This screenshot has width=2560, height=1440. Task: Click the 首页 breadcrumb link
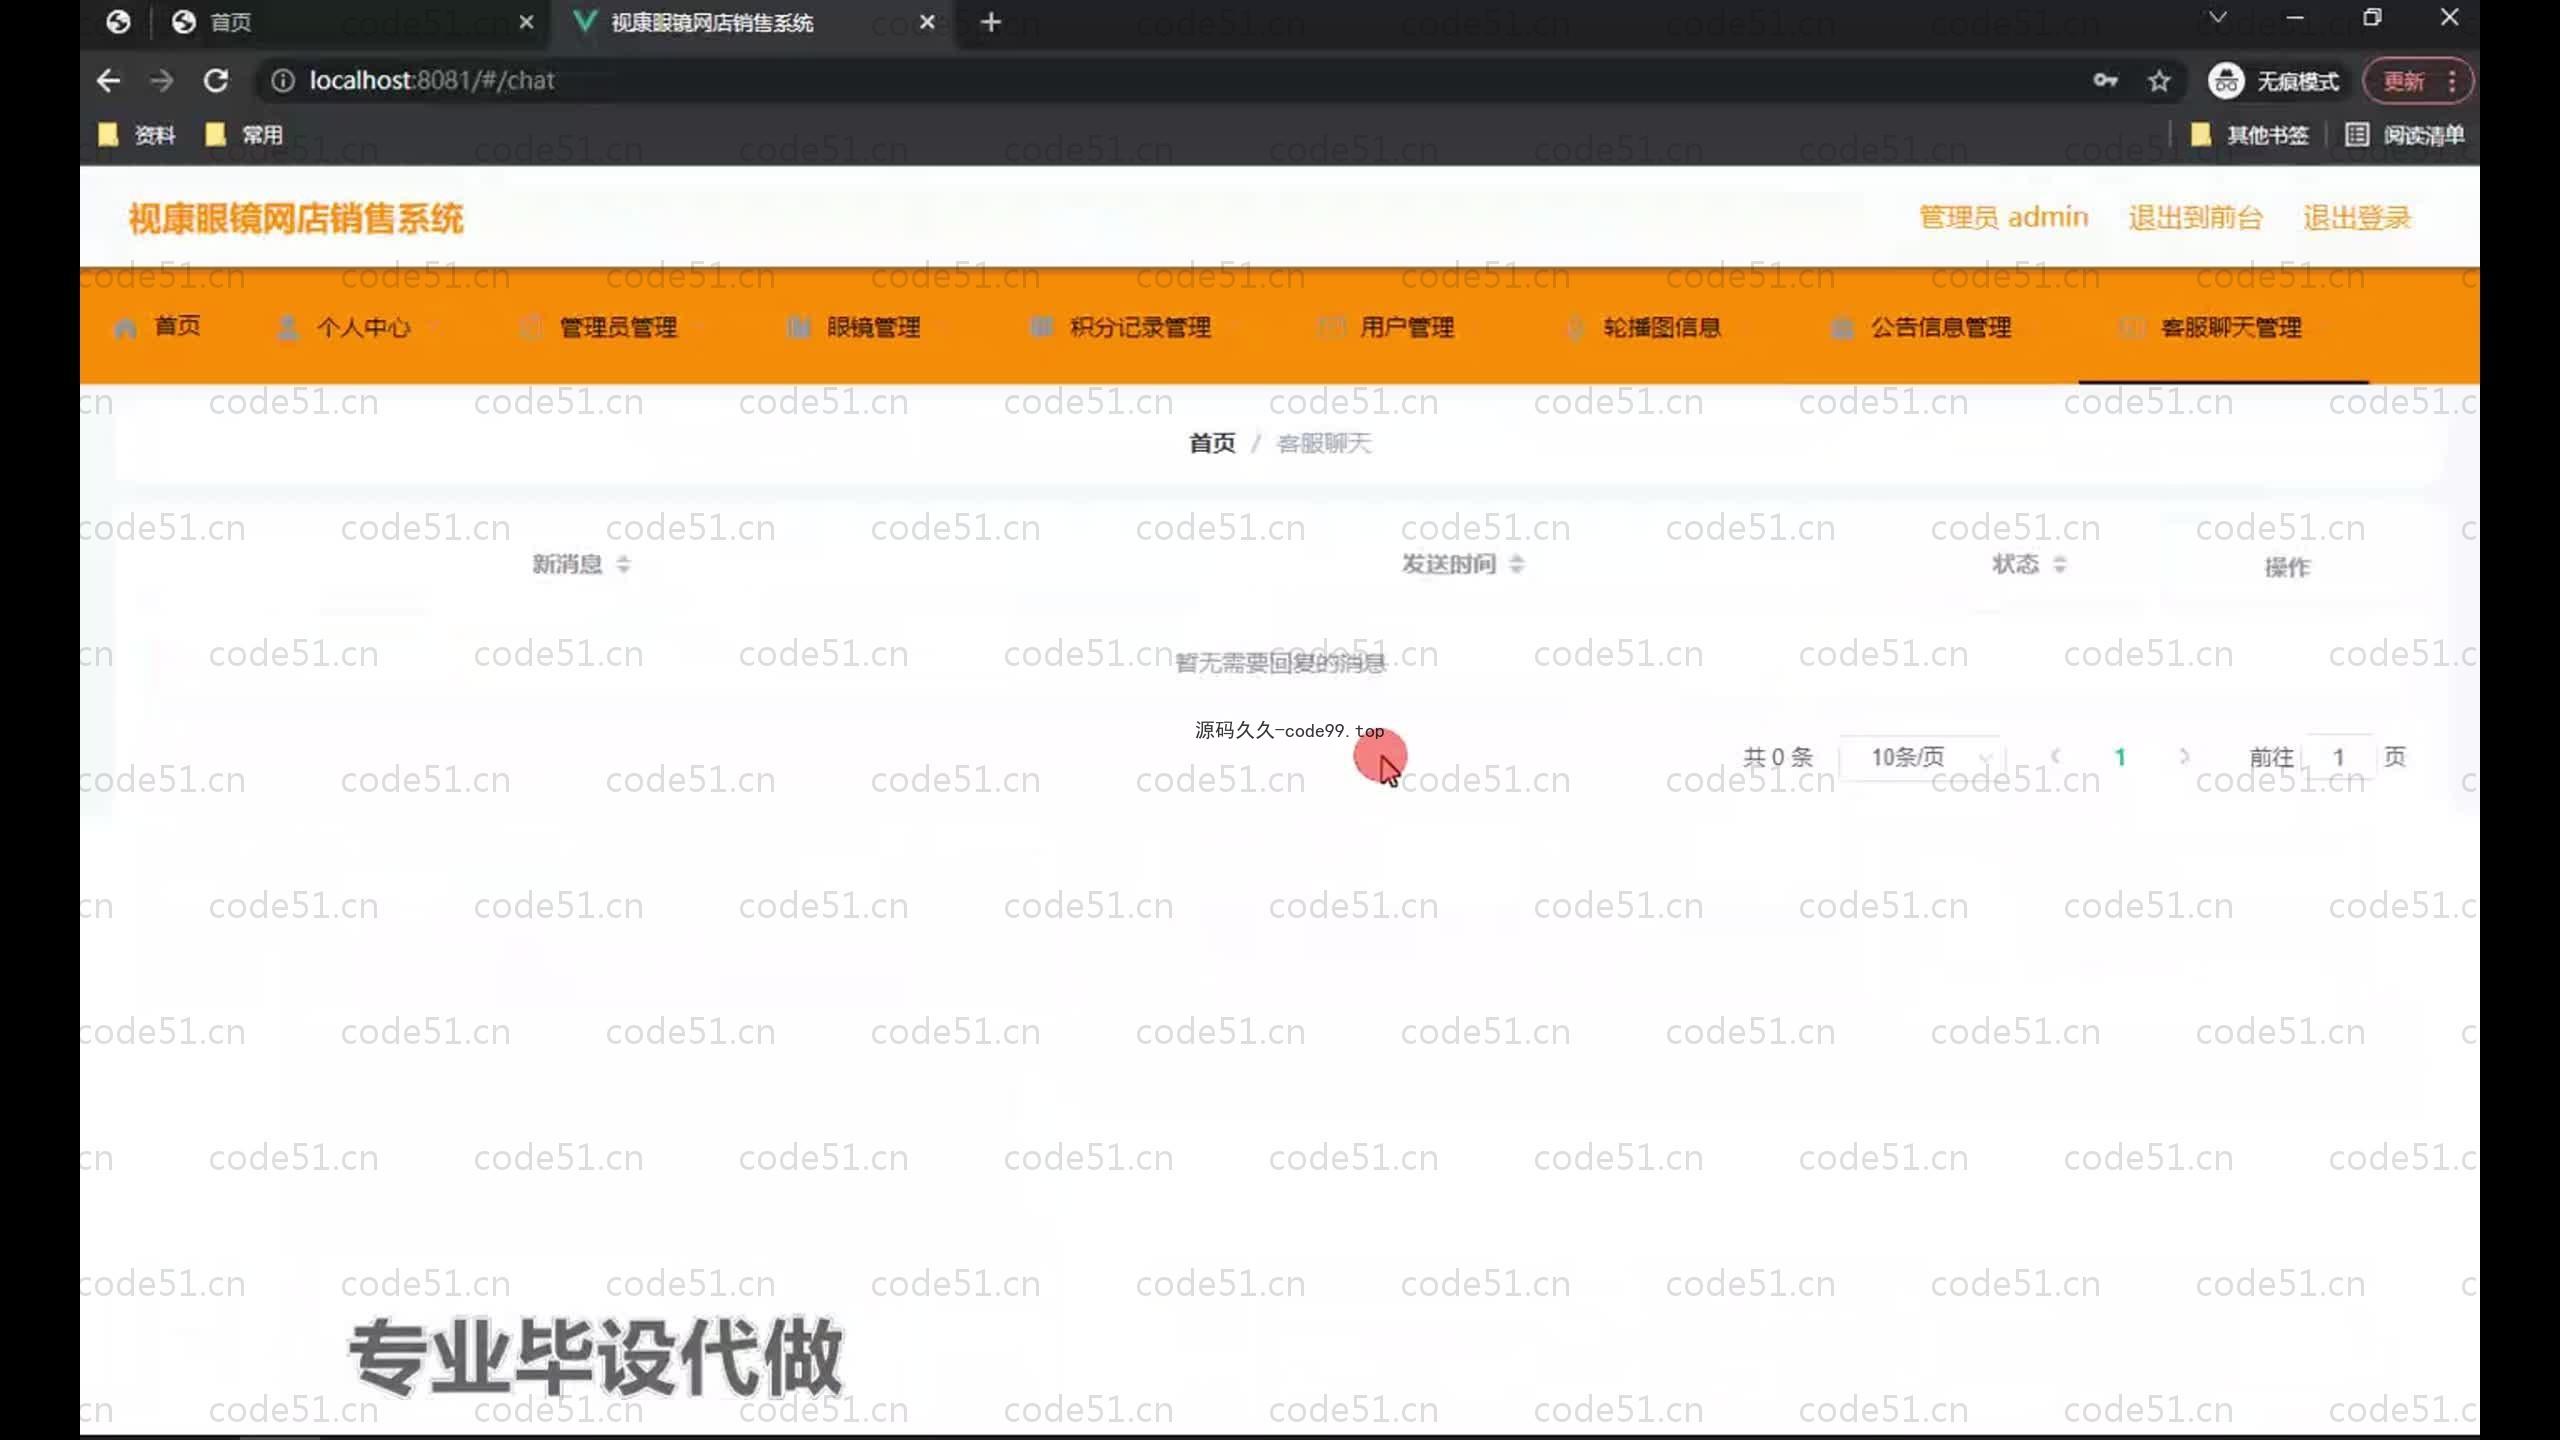coord(1212,443)
